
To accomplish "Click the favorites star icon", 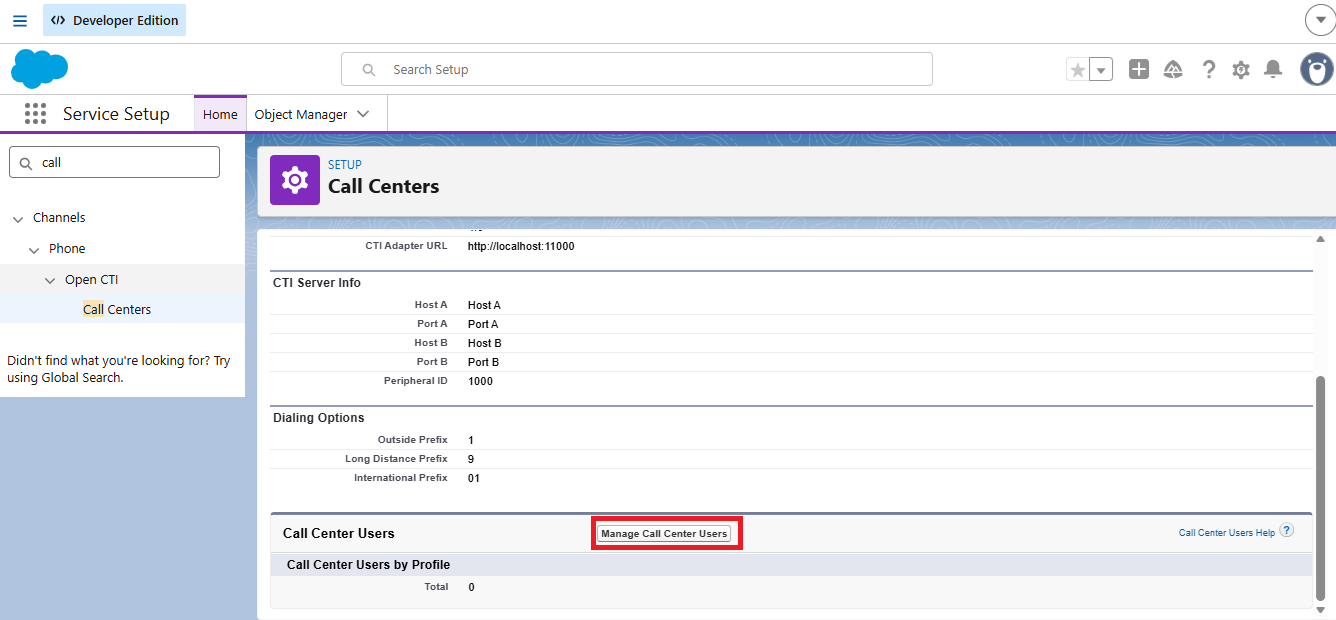I will coord(1077,70).
